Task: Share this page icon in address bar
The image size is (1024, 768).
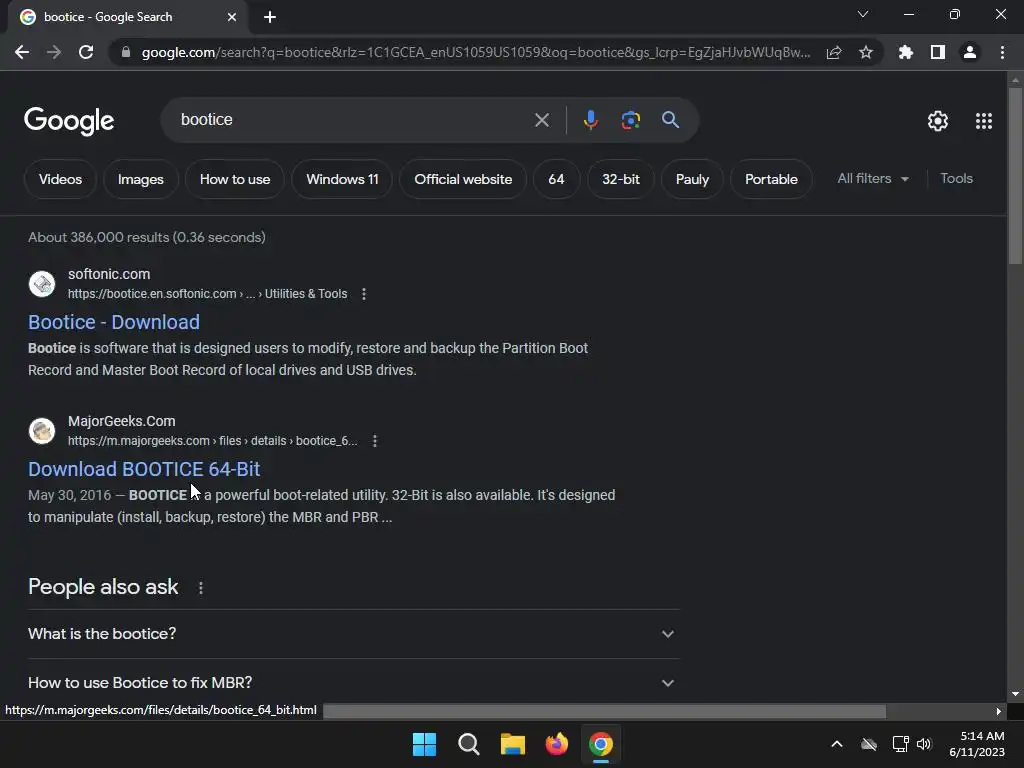Action: click(x=834, y=52)
